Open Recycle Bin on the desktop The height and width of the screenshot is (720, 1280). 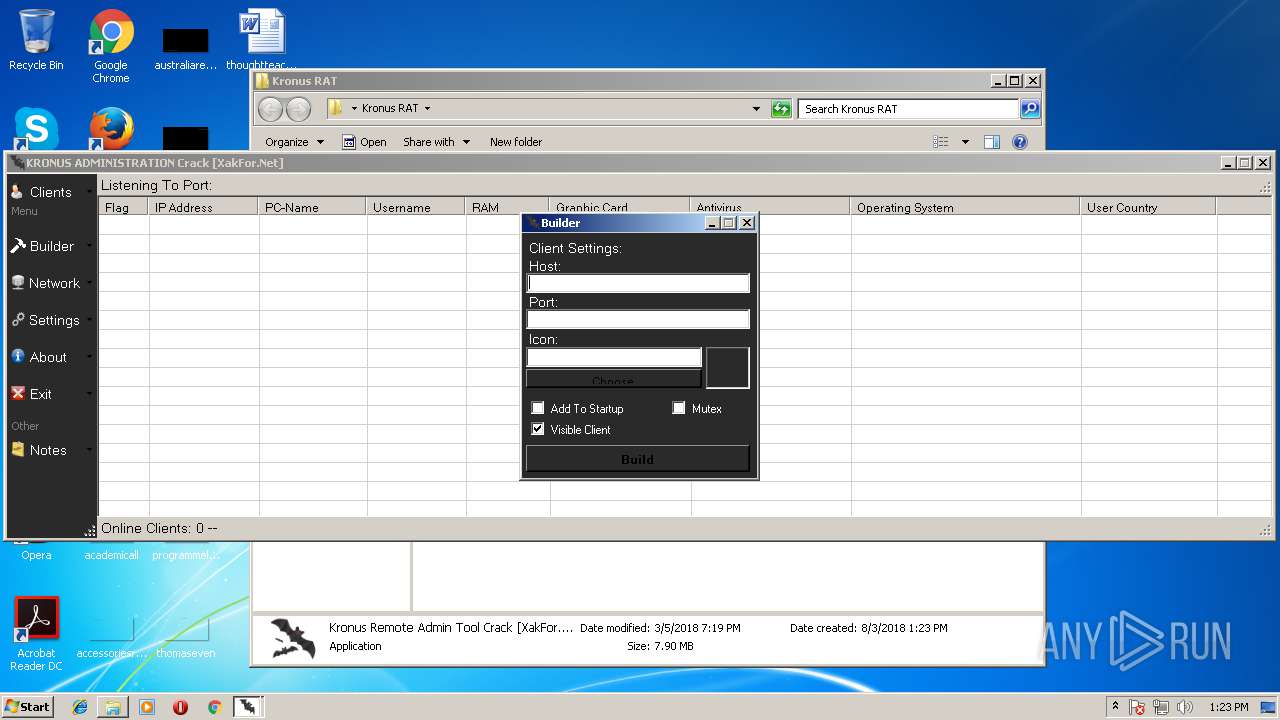tap(36, 40)
